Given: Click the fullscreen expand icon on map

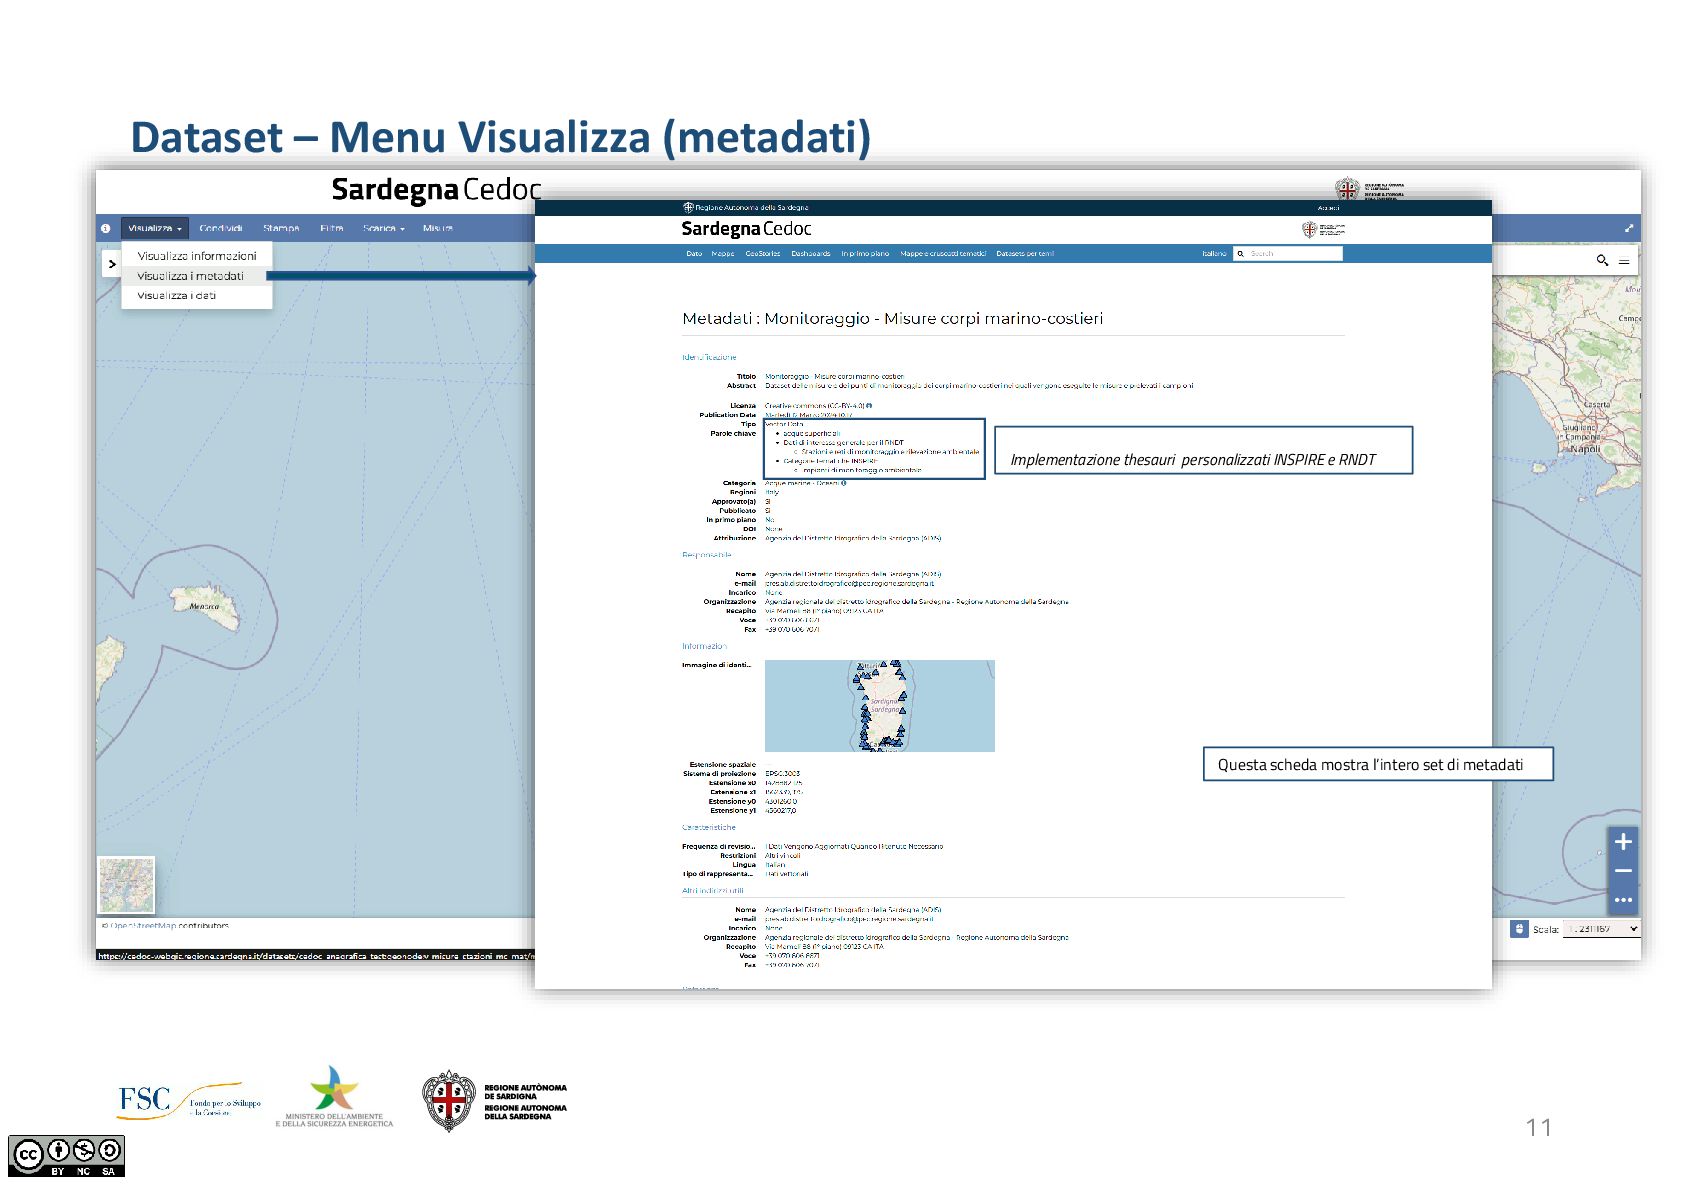Looking at the screenshot, I should 1629,229.
